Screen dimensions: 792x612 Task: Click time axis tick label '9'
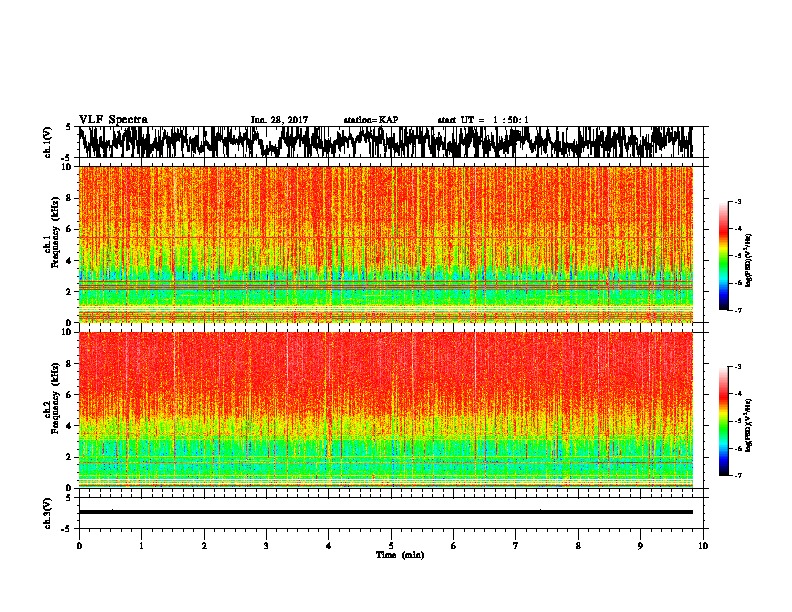[640, 546]
